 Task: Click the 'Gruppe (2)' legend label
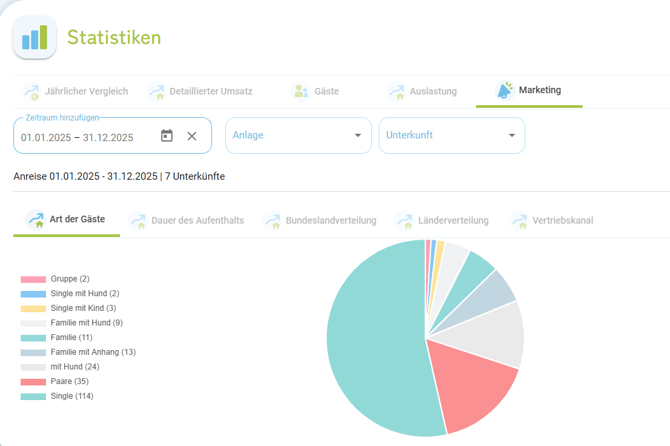coord(70,279)
